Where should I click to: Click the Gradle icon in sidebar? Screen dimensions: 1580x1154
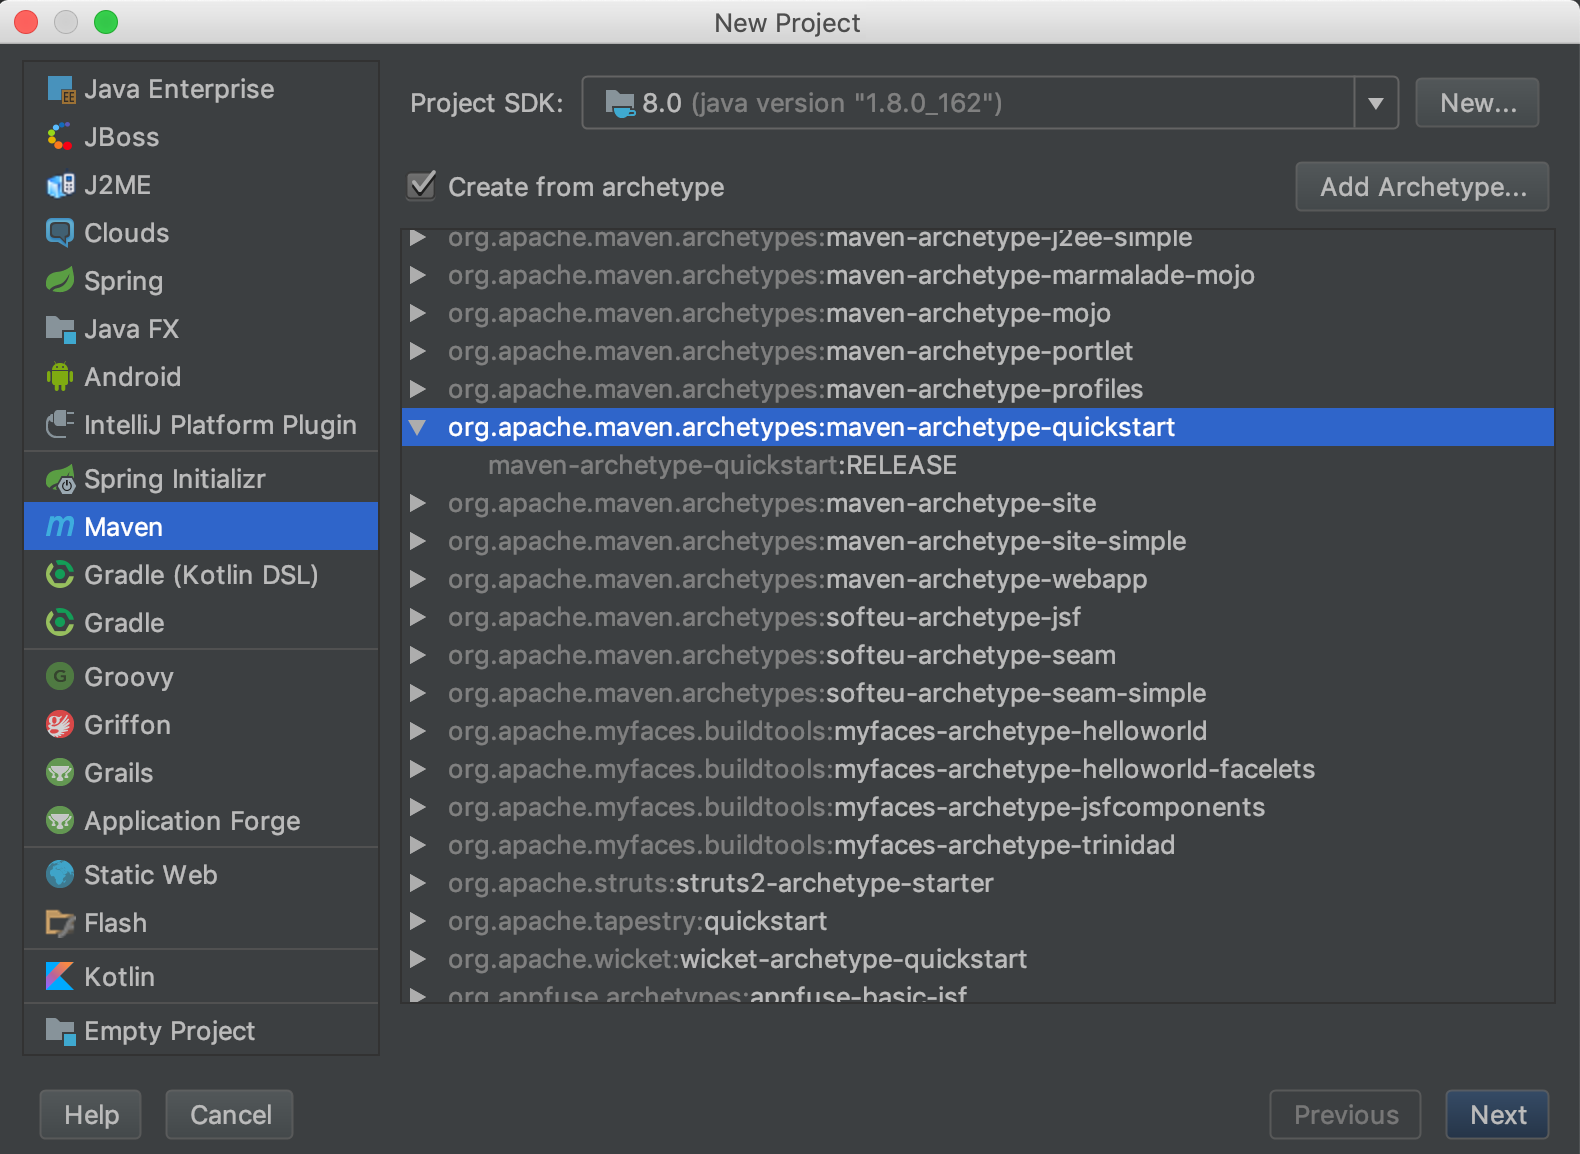(x=60, y=623)
